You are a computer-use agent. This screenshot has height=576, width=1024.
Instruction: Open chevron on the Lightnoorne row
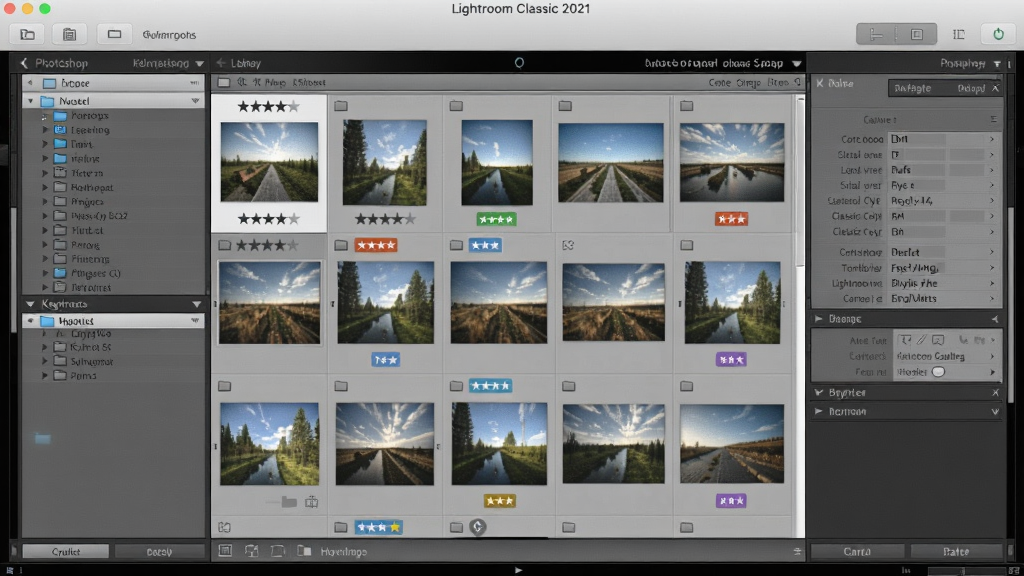992,283
